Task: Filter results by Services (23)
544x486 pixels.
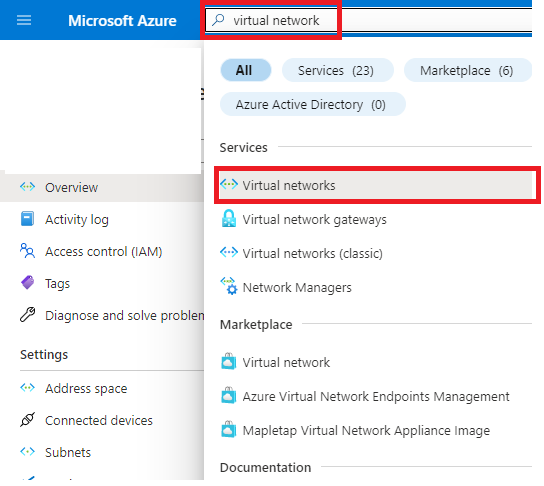Action: [338, 70]
